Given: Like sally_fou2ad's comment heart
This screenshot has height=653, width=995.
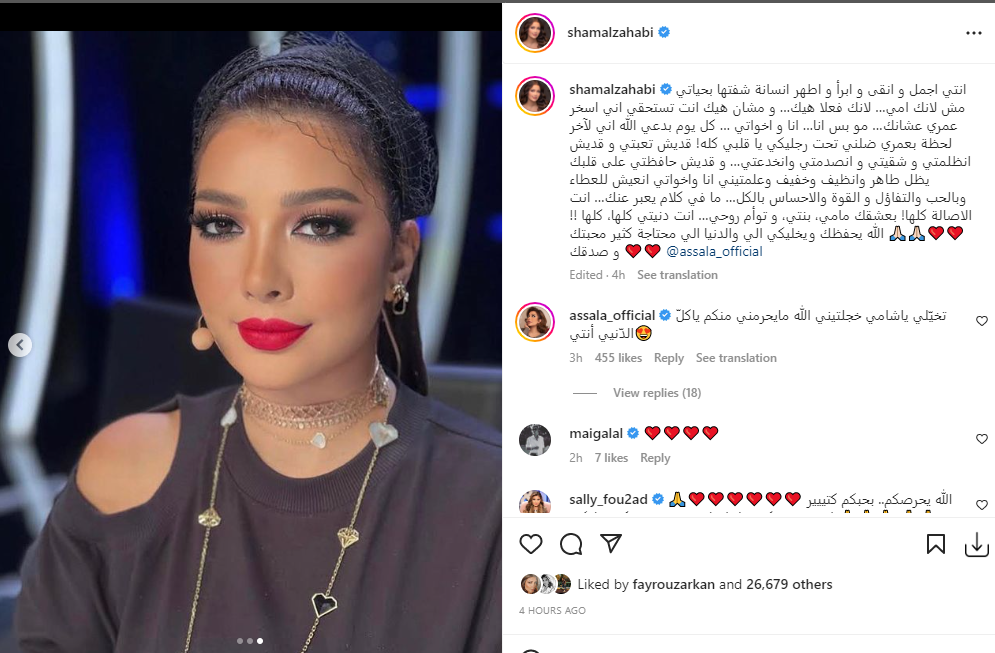Looking at the screenshot, I should 982,505.
